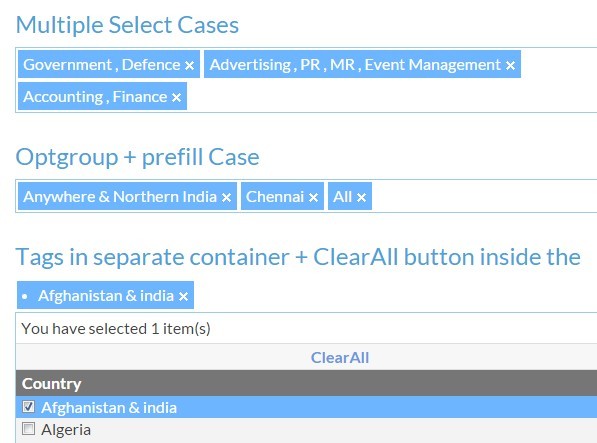Remove the Chennai tag

tap(313, 198)
